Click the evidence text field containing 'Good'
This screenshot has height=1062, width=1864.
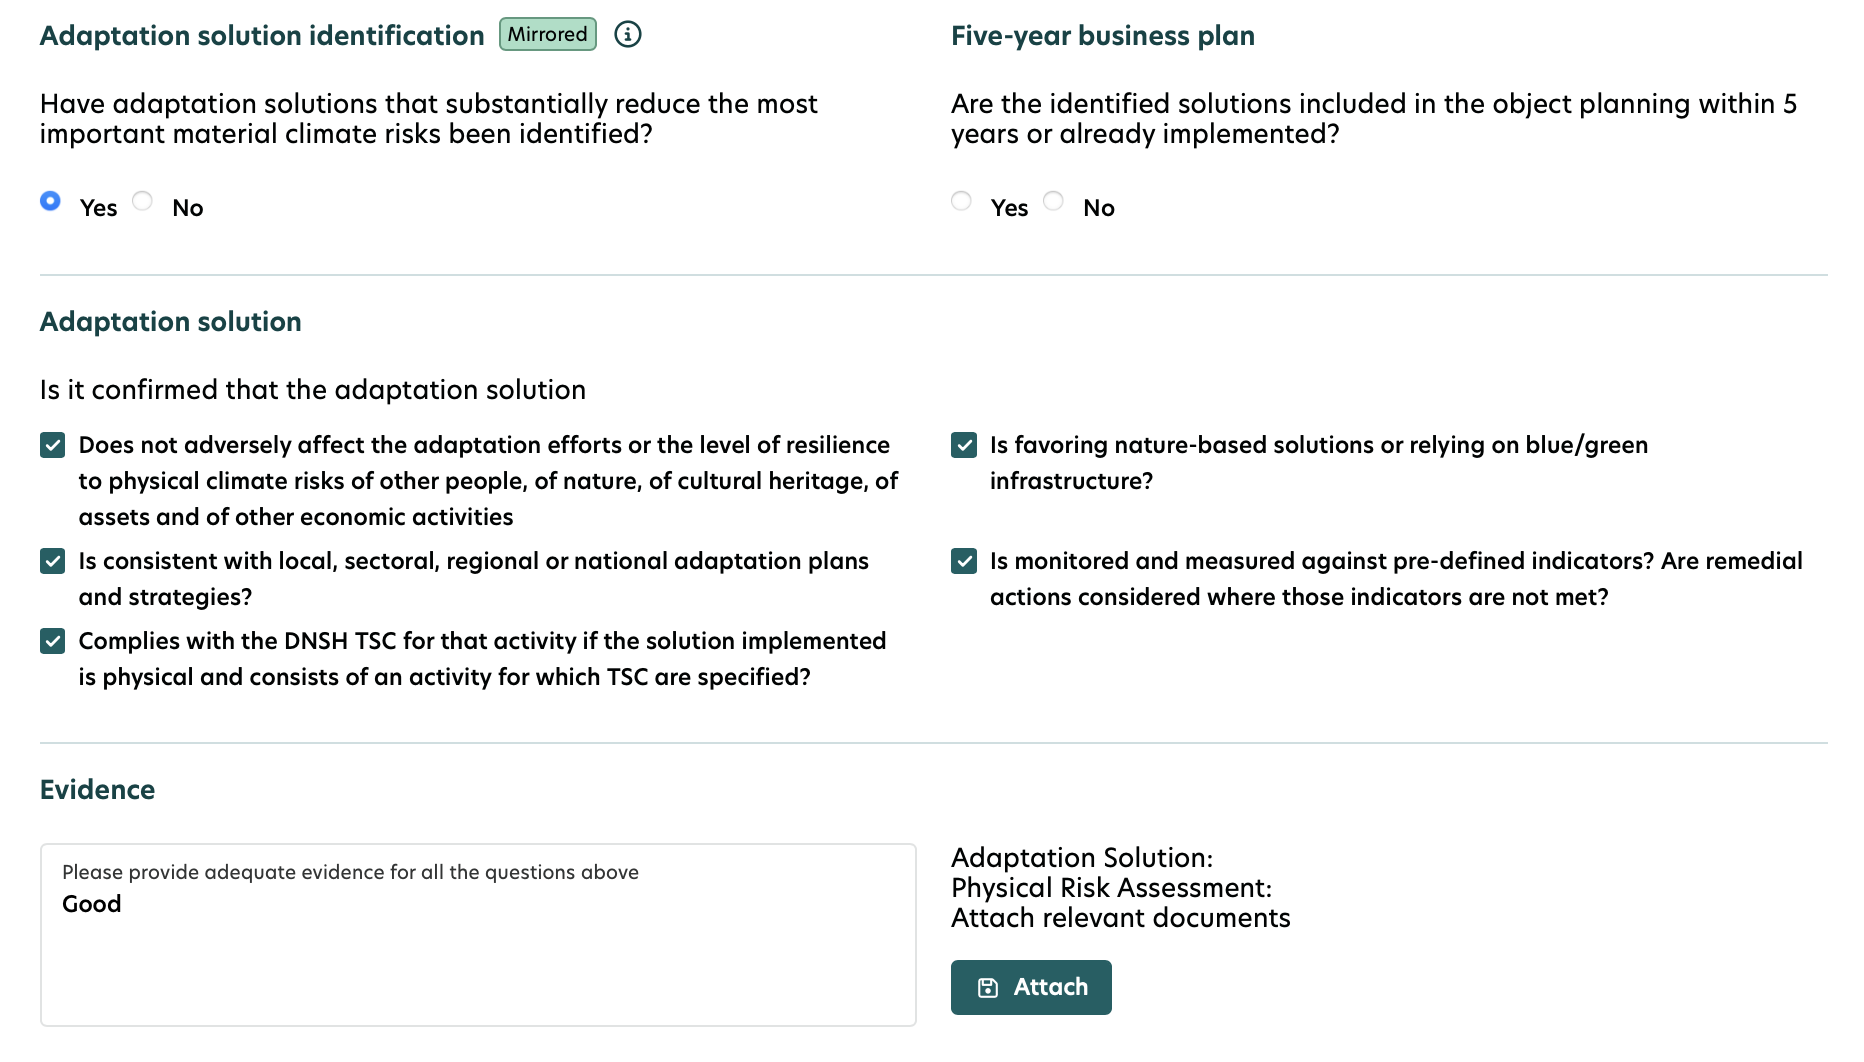[x=478, y=950]
